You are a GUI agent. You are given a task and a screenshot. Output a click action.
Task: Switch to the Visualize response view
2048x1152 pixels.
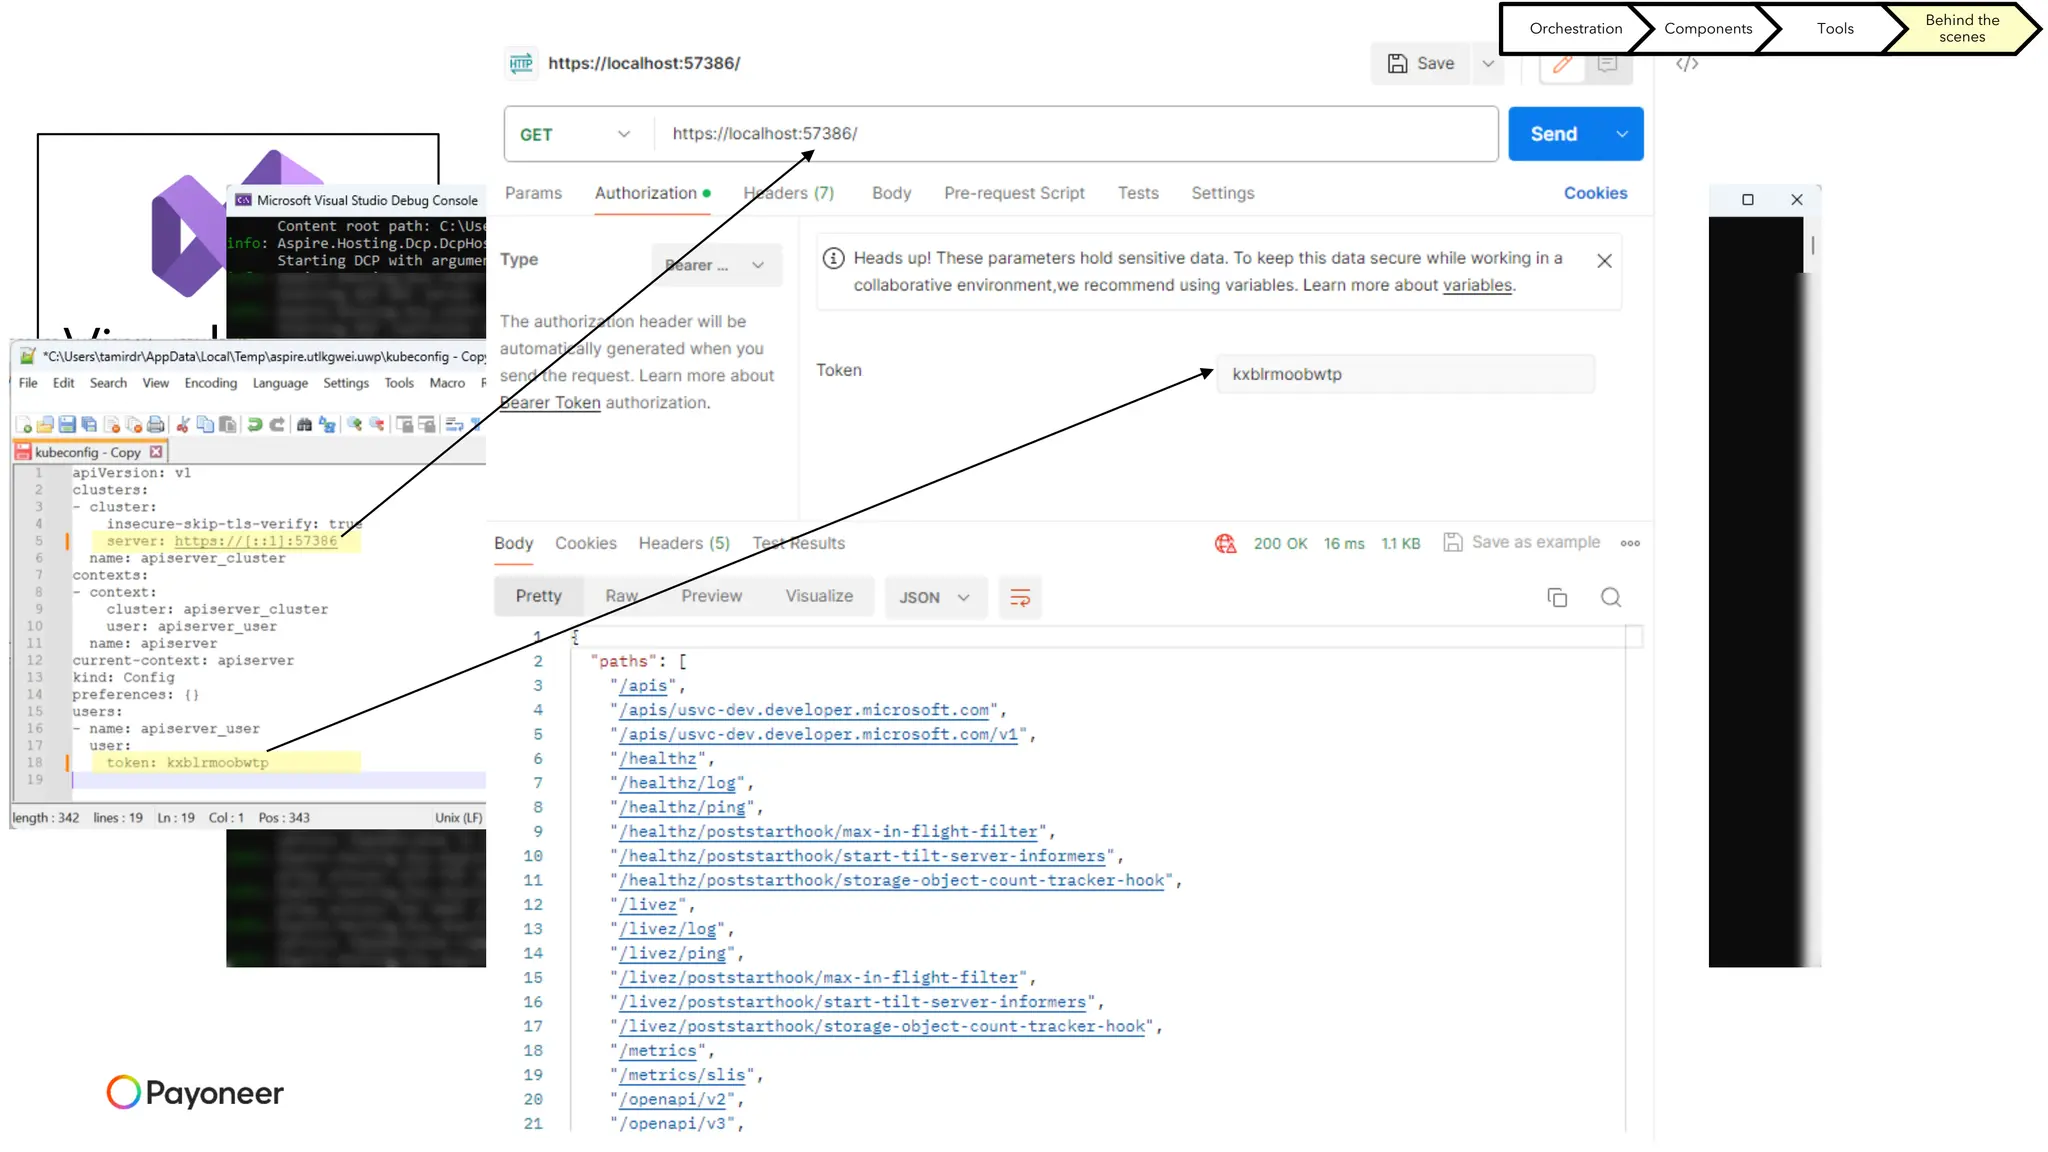(819, 596)
